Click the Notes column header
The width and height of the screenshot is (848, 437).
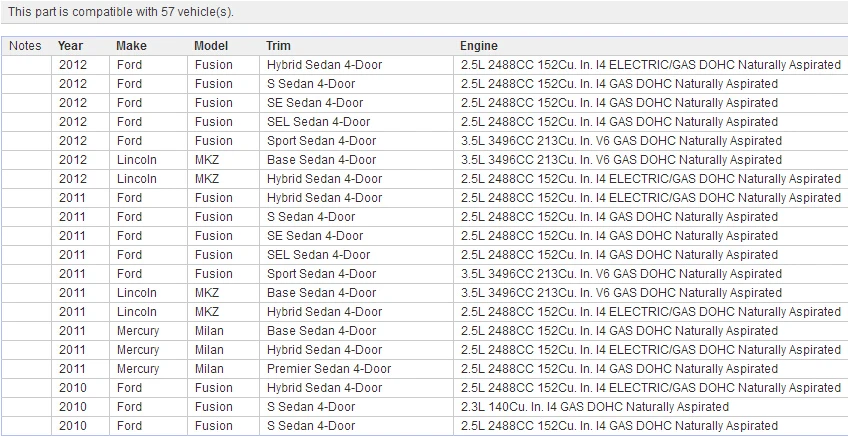(x=25, y=46)
